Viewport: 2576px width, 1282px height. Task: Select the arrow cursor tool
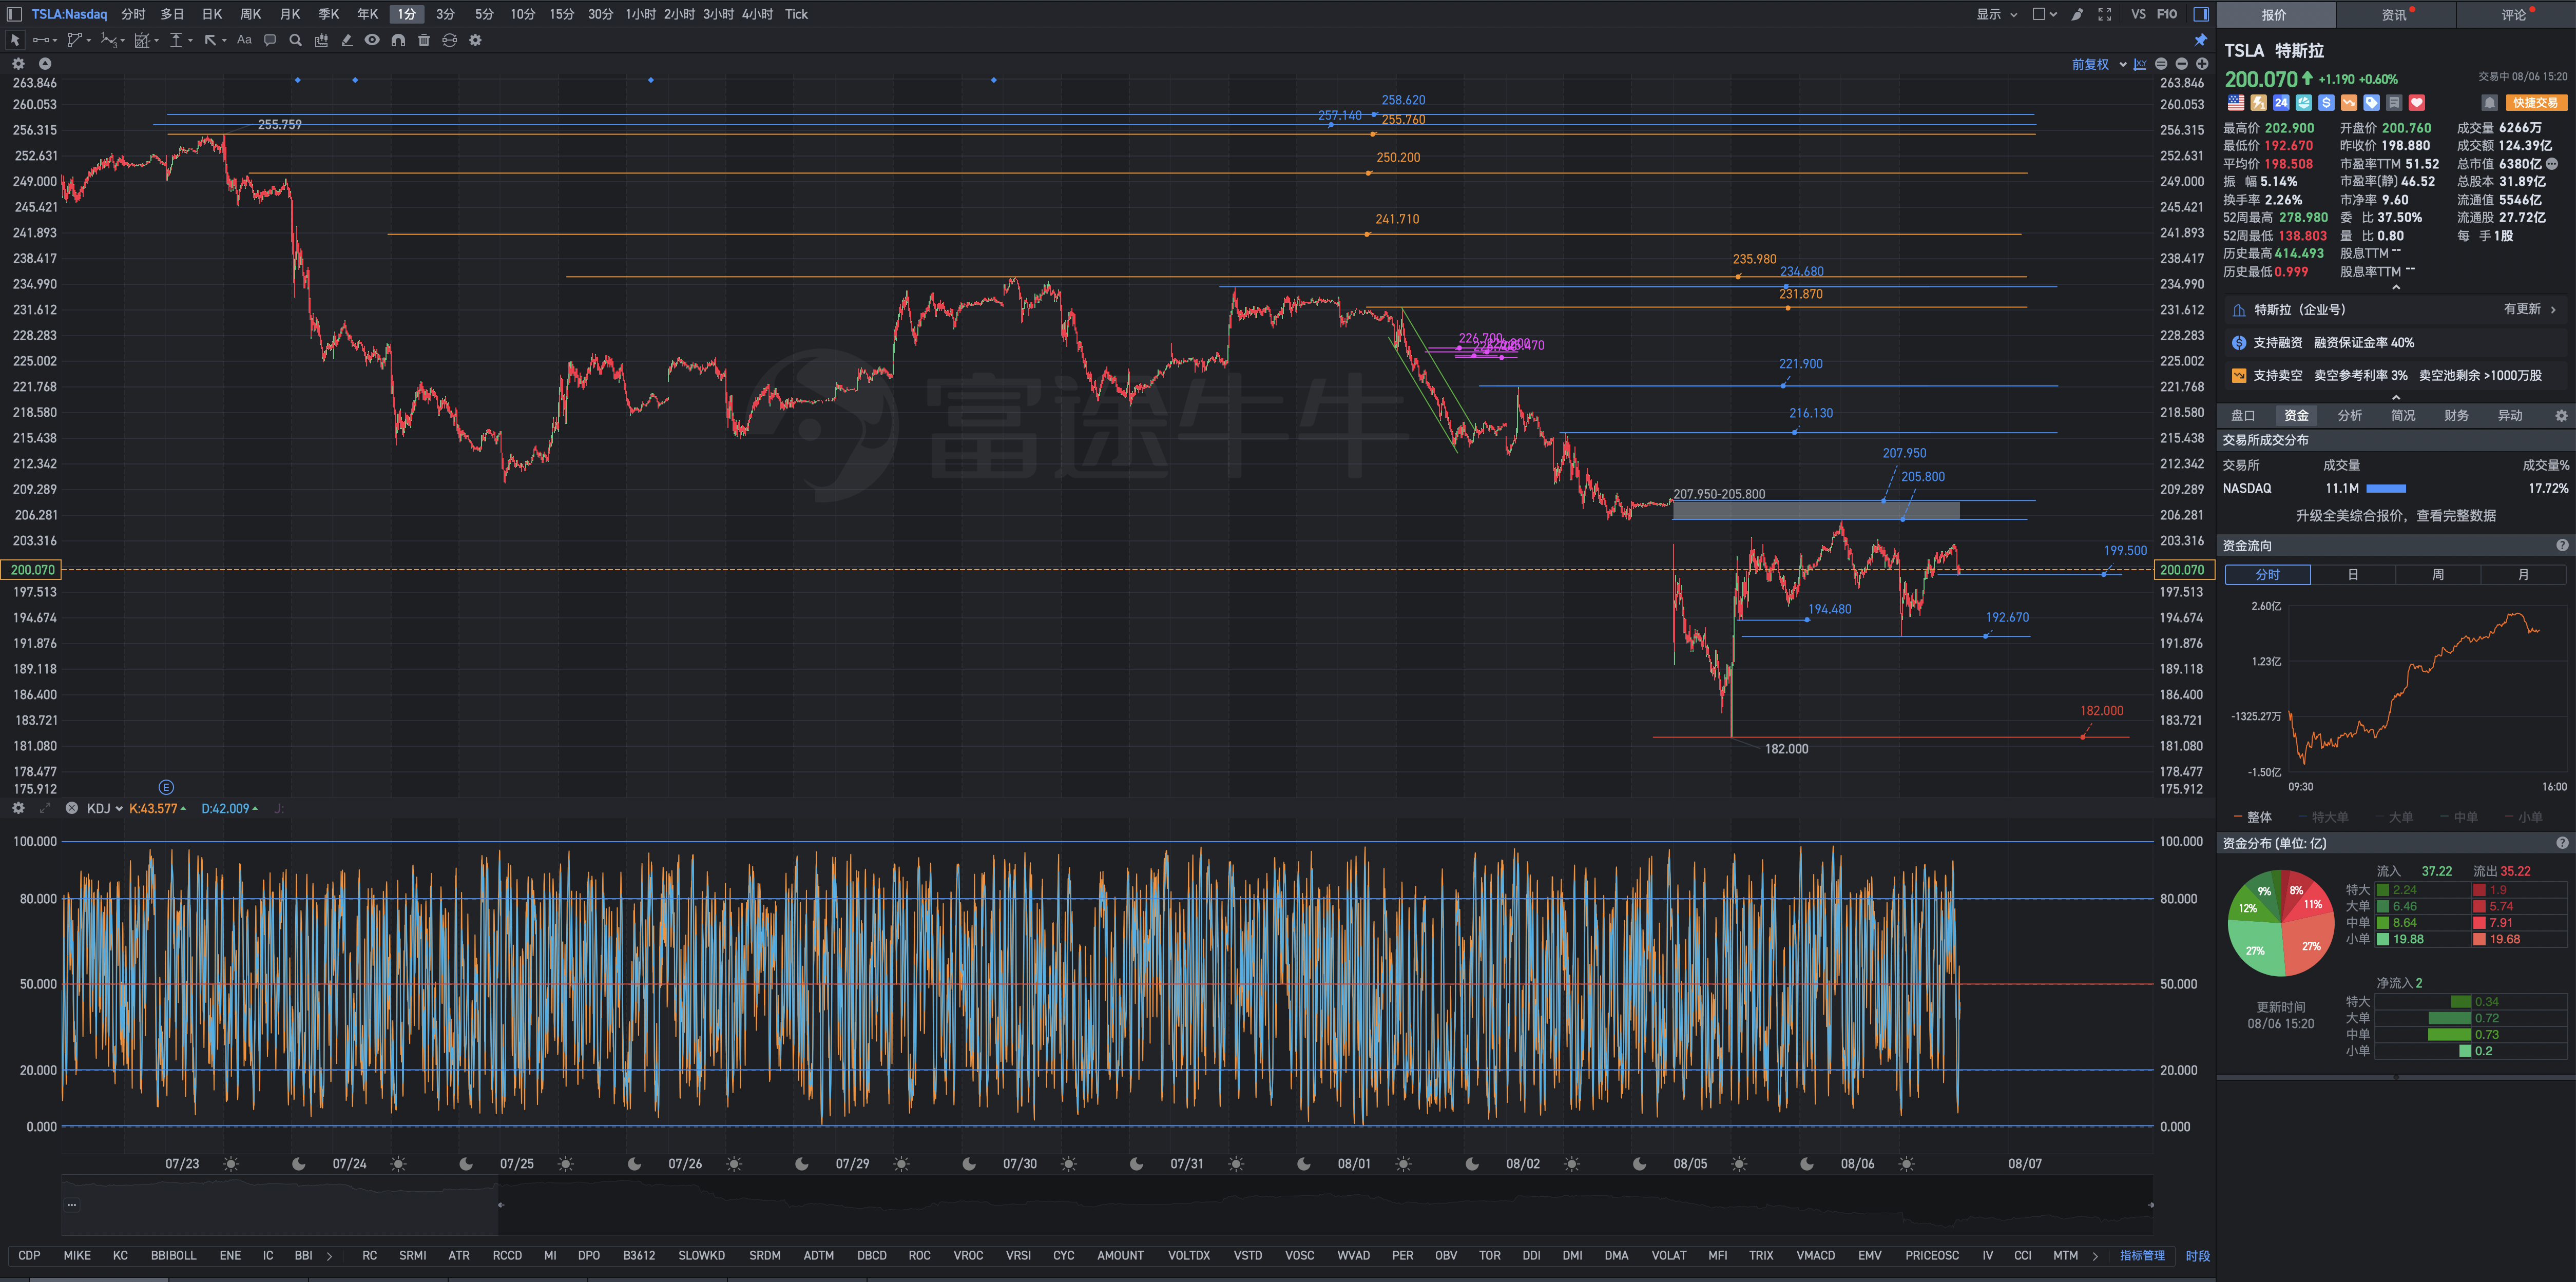[x=15, y=40]
